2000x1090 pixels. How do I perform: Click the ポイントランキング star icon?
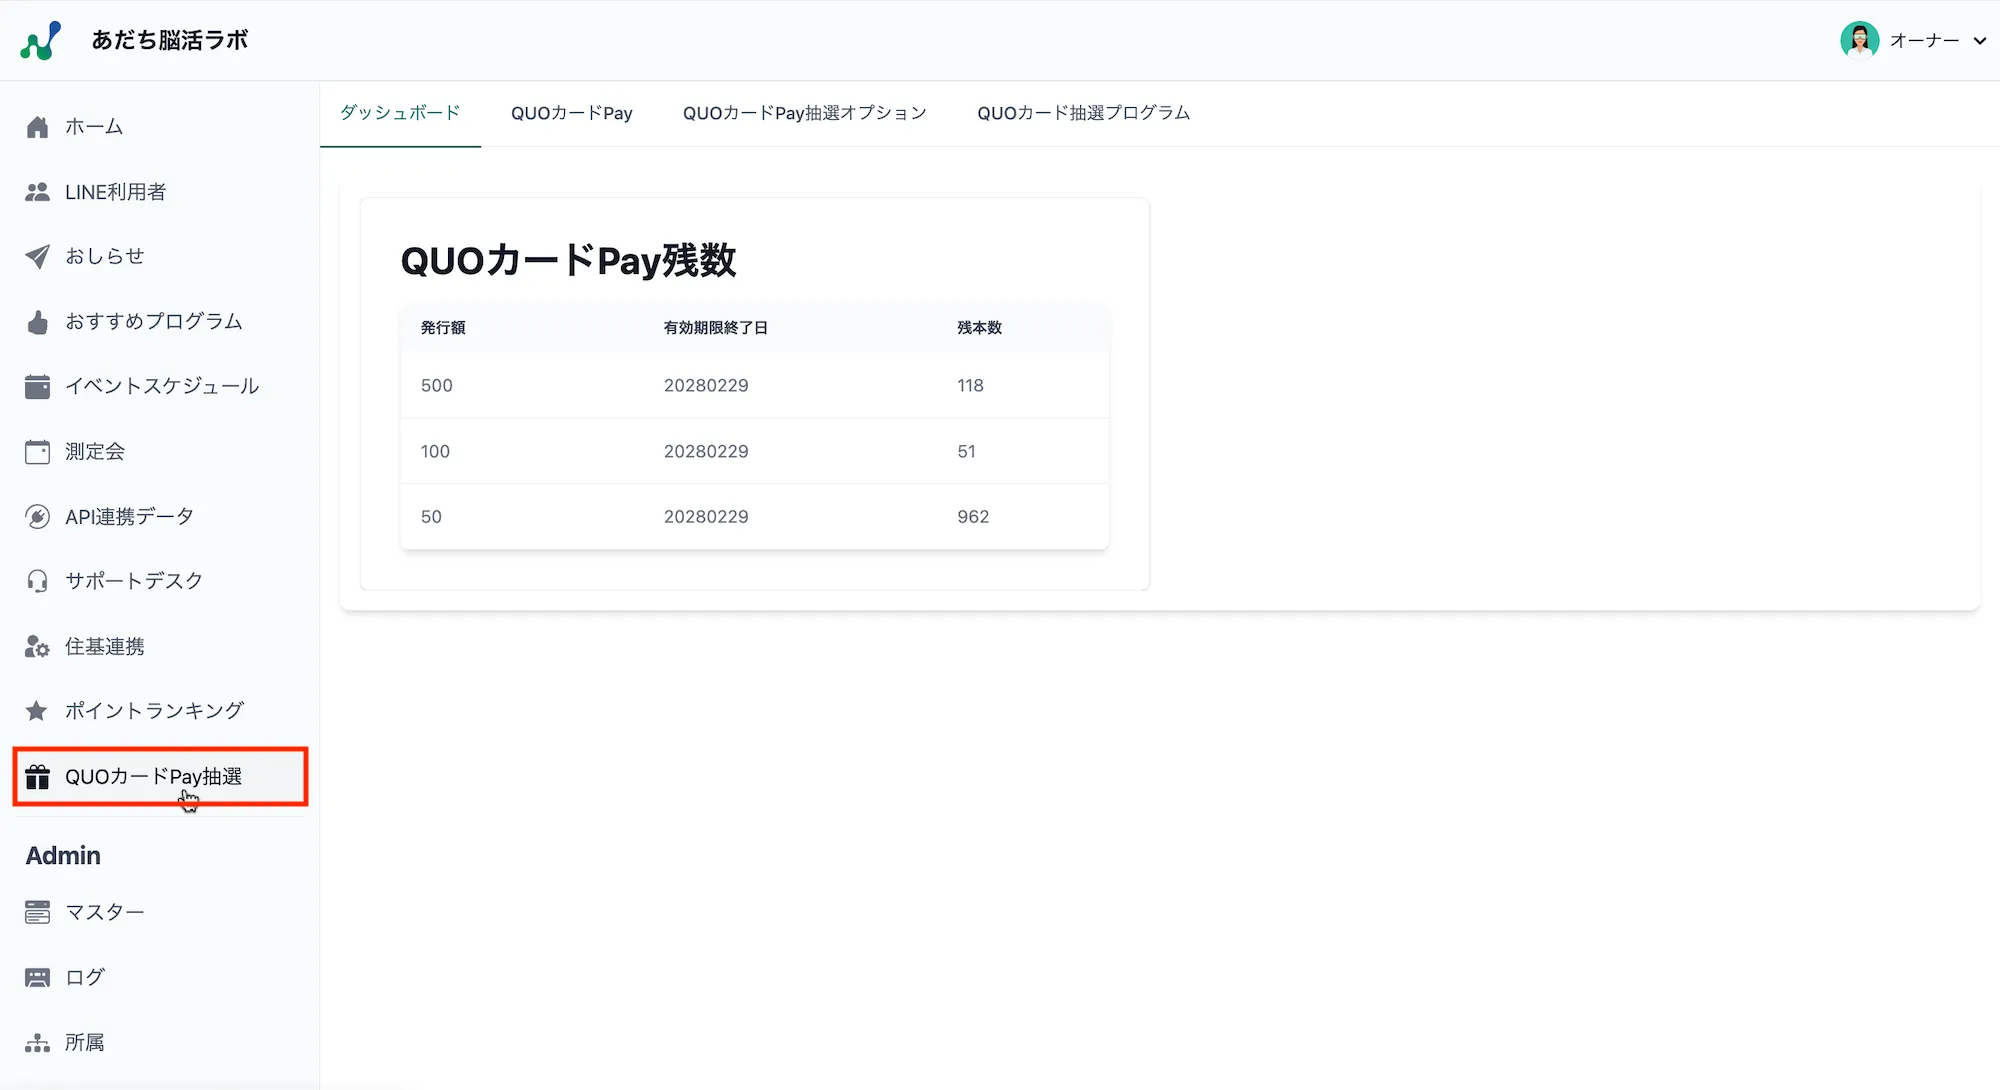37,710
